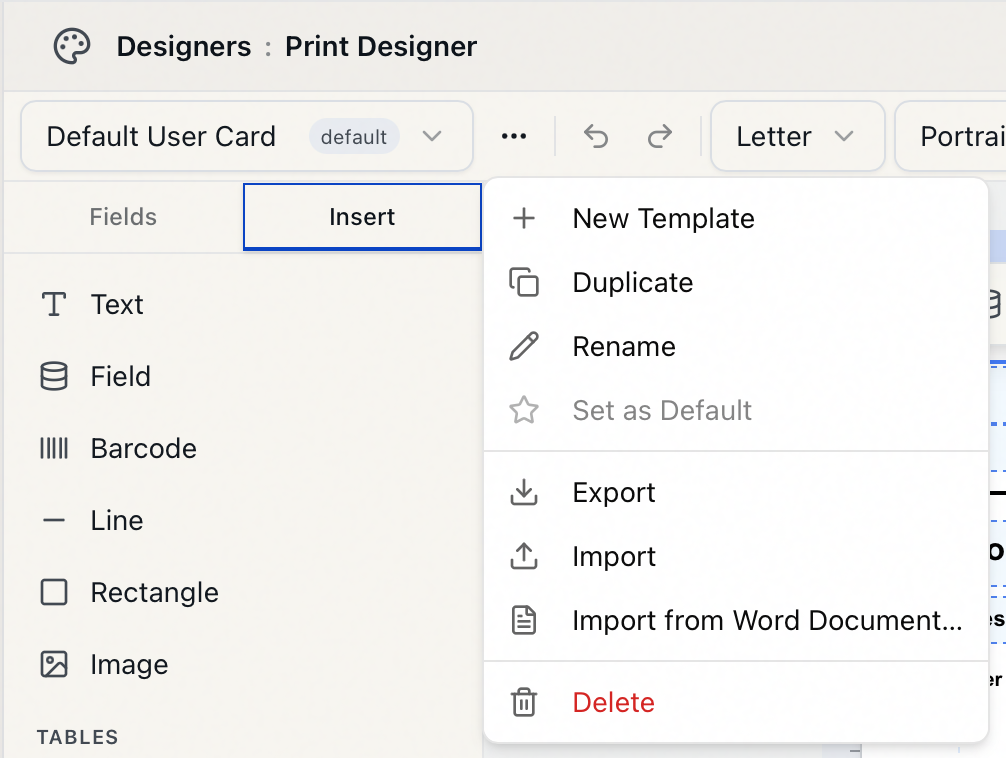Image resolution: width=1006 pixels, height=758 pixels.
Task: Select Export in the menu
Action: click(x=736, y=492)
